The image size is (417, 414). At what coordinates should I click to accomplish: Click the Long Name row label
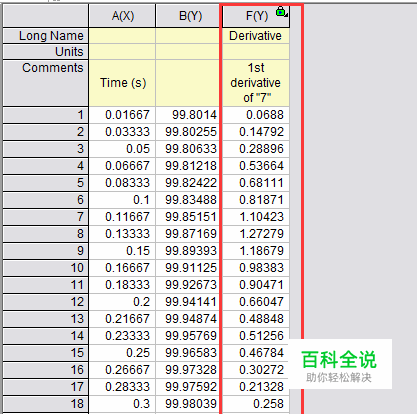pos(46,36)
